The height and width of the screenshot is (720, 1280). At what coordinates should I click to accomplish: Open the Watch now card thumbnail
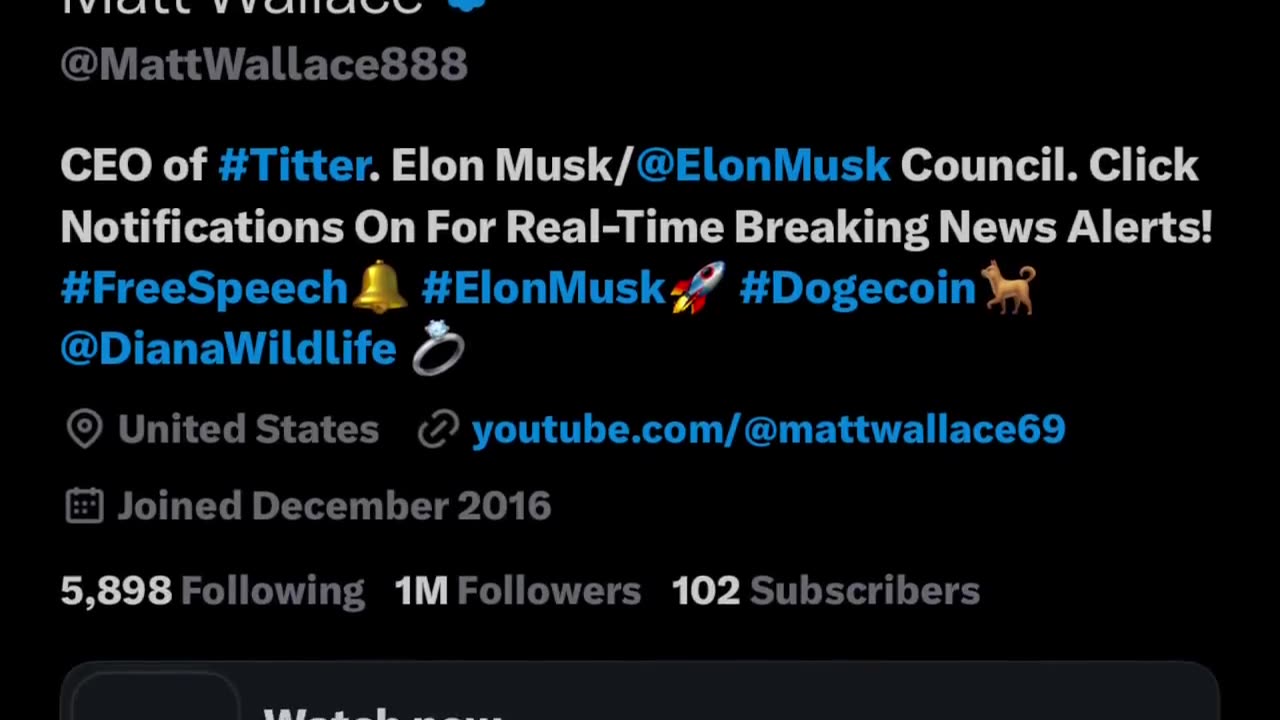pyautogui.click(x=155, y=695)
